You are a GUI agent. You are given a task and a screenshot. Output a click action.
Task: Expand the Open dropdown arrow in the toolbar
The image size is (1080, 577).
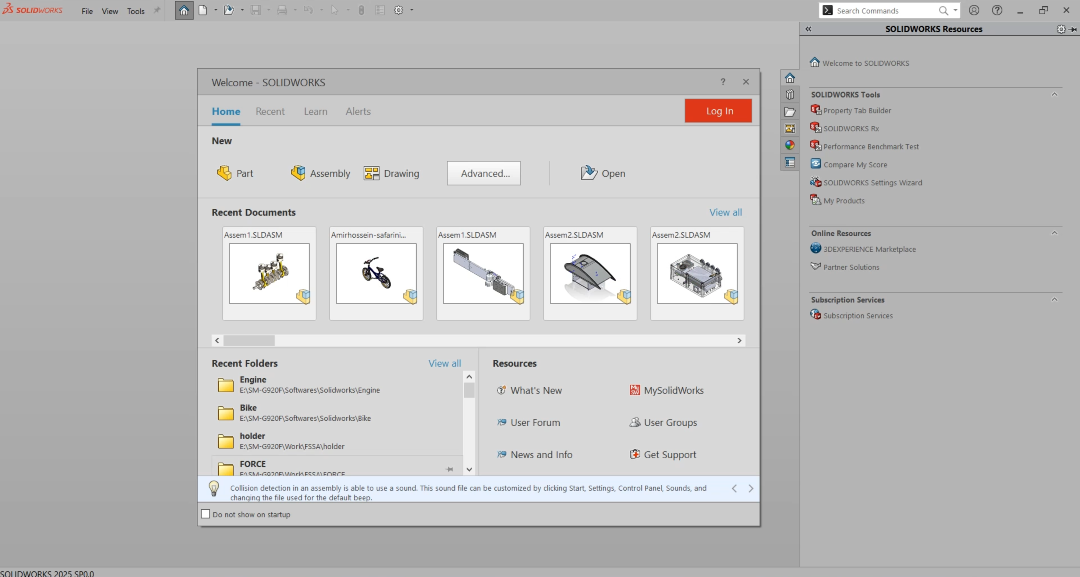[x=242, y=10]
